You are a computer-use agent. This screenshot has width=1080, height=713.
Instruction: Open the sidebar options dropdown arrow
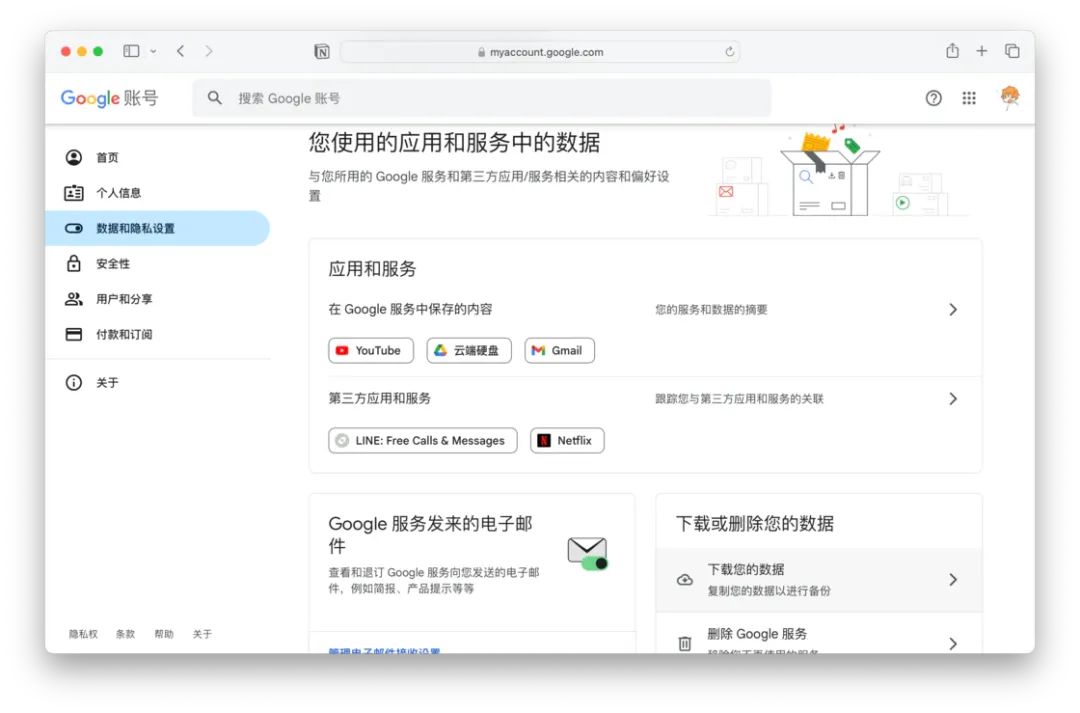[153, 51]
